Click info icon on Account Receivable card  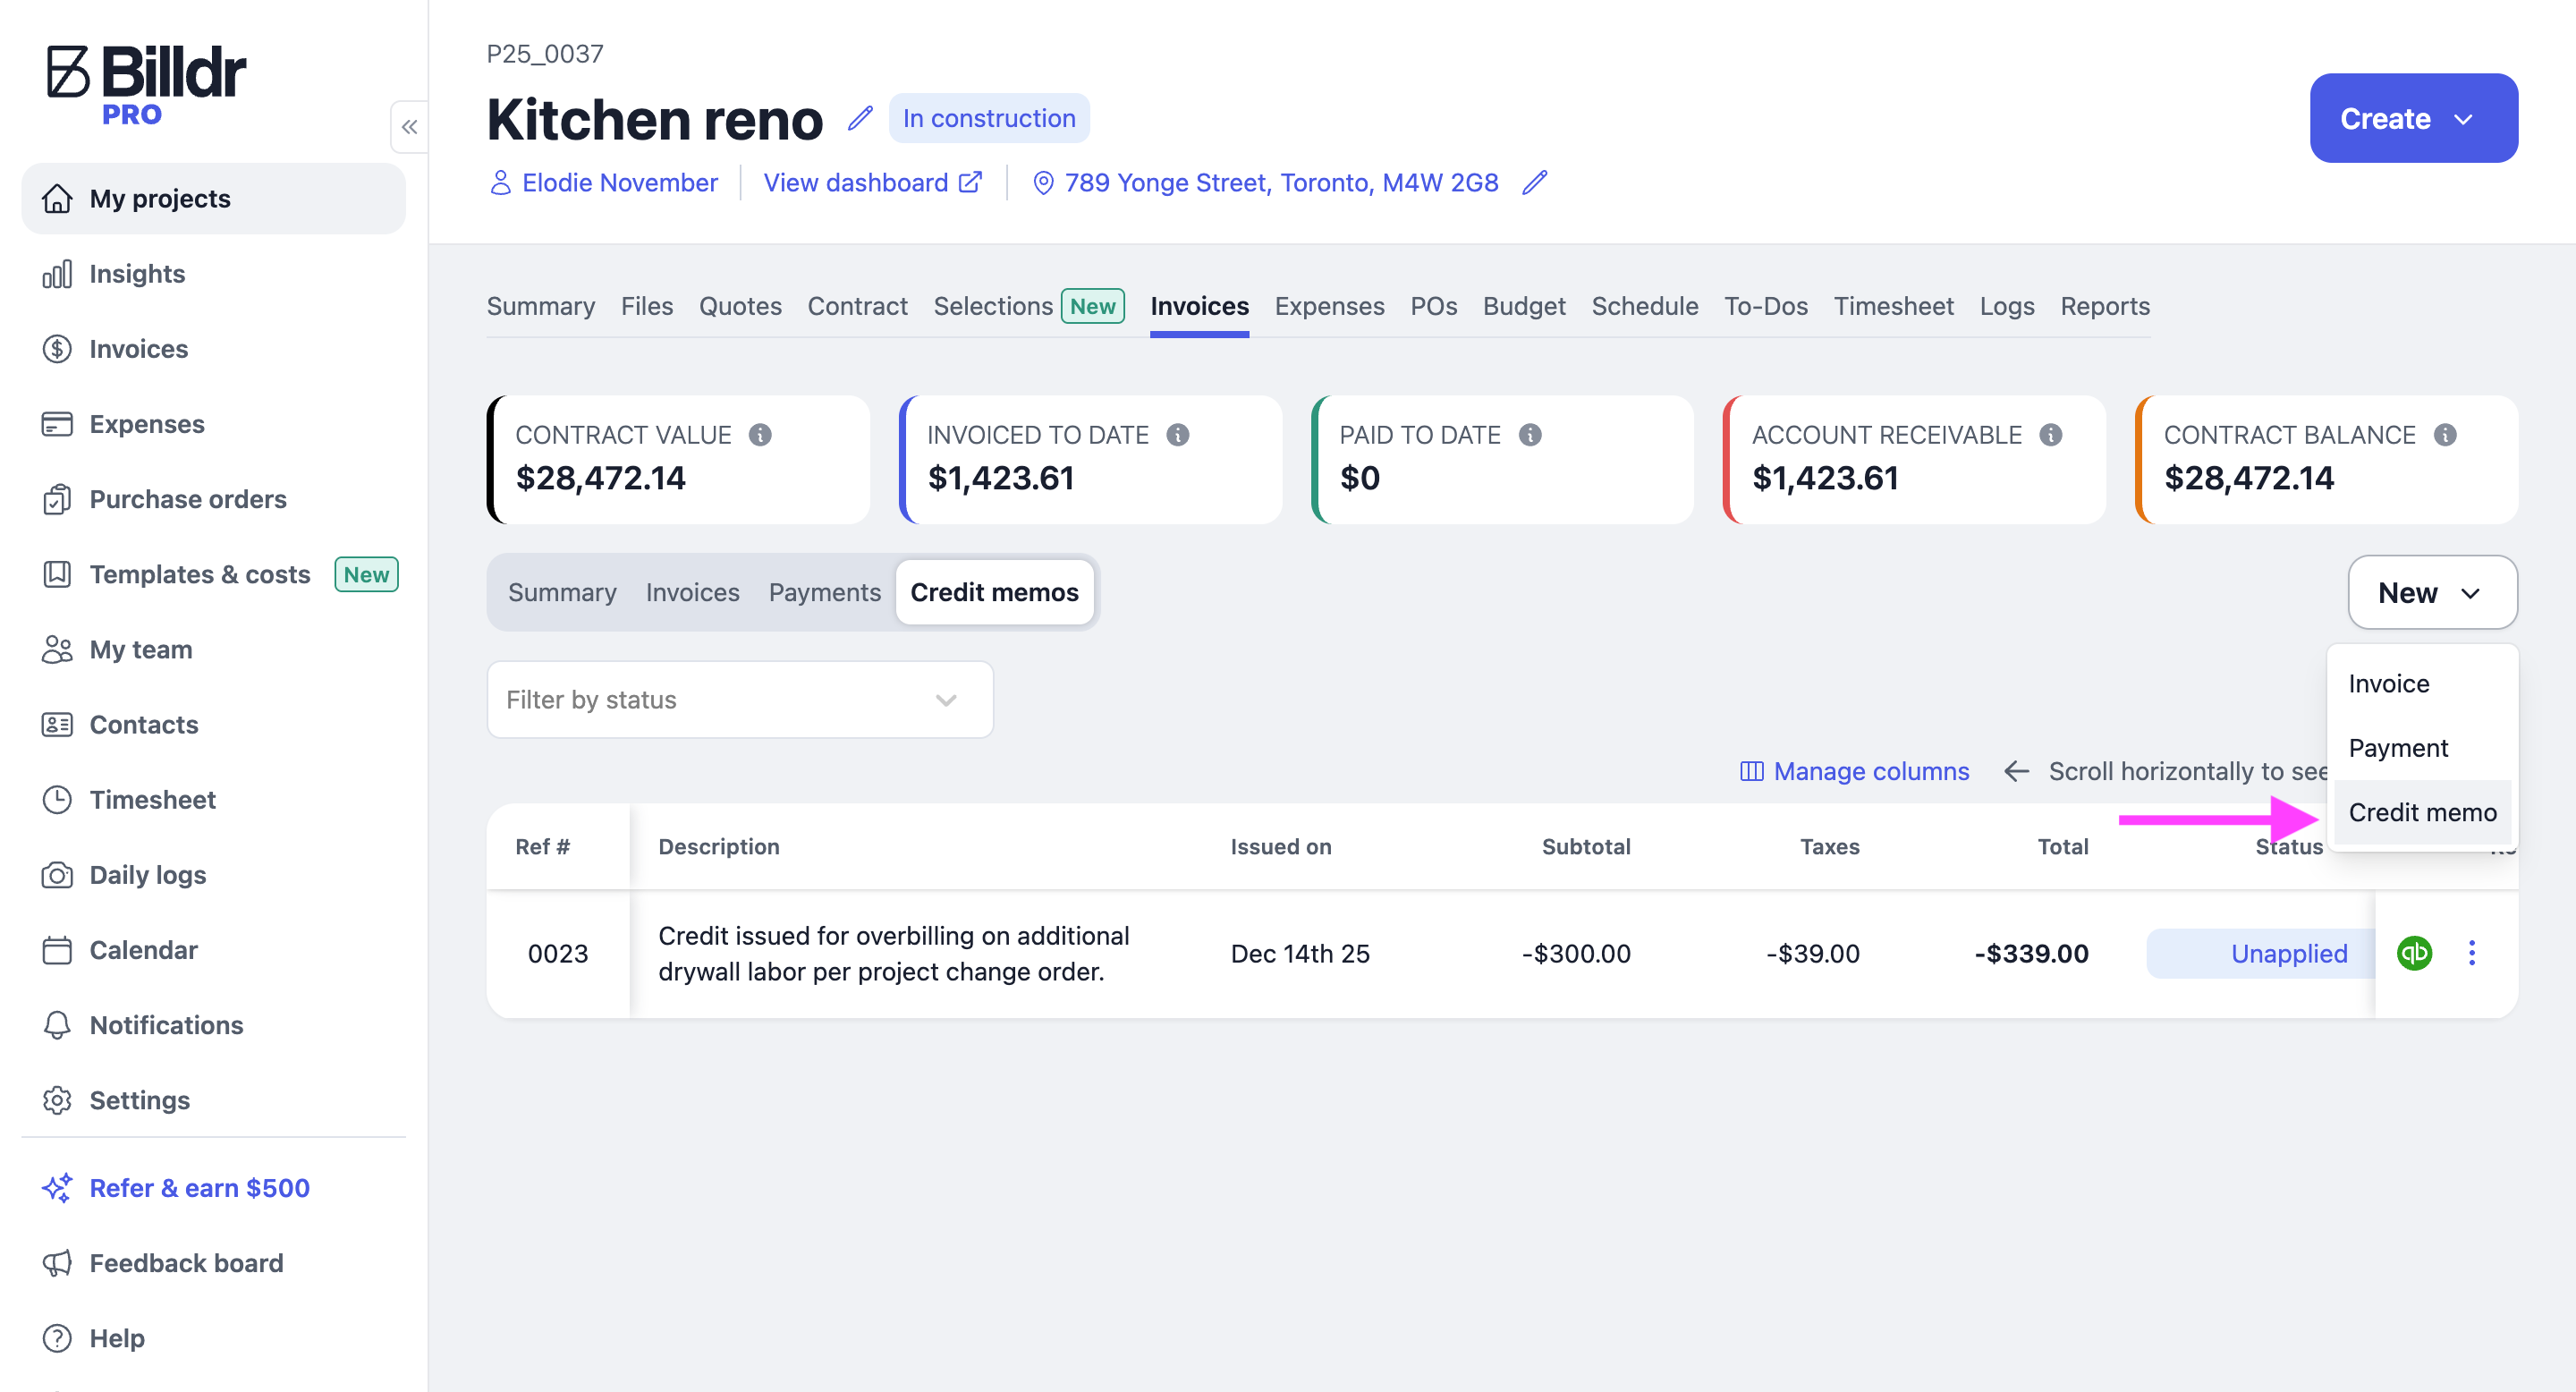tap(2051, 435)
